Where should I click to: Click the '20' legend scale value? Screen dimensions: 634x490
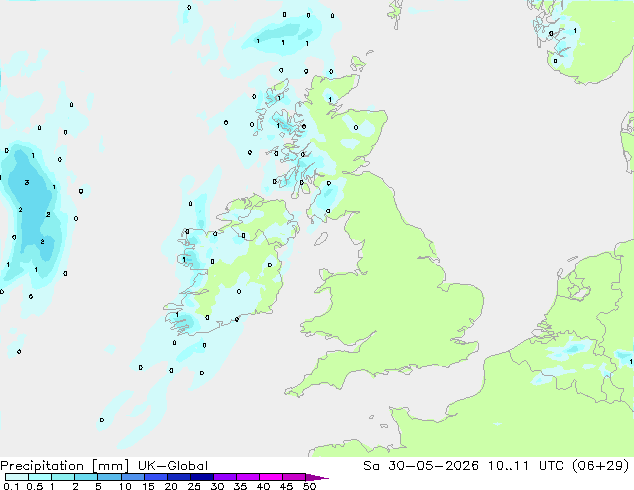tap(171, 486)
